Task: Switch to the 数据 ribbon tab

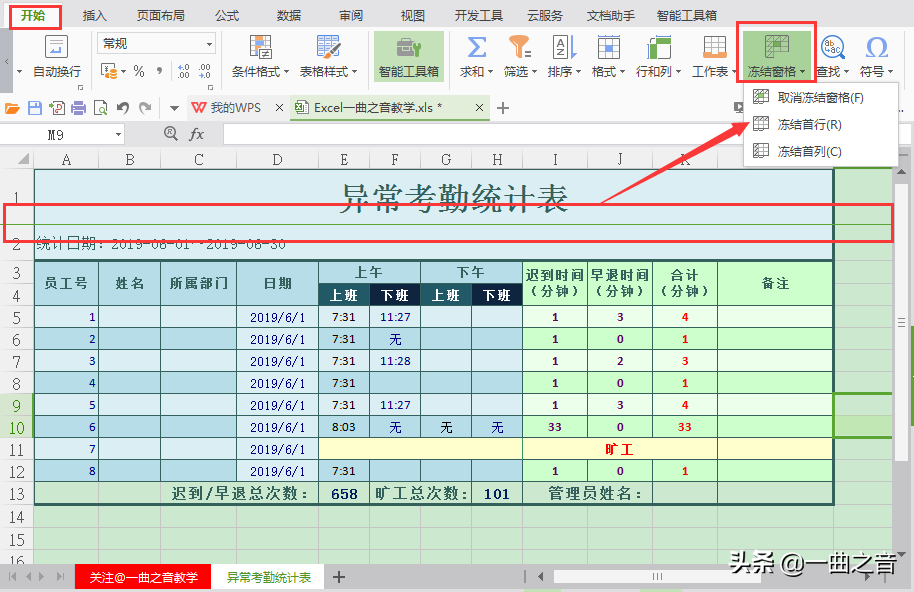Action: pos(288,15)
